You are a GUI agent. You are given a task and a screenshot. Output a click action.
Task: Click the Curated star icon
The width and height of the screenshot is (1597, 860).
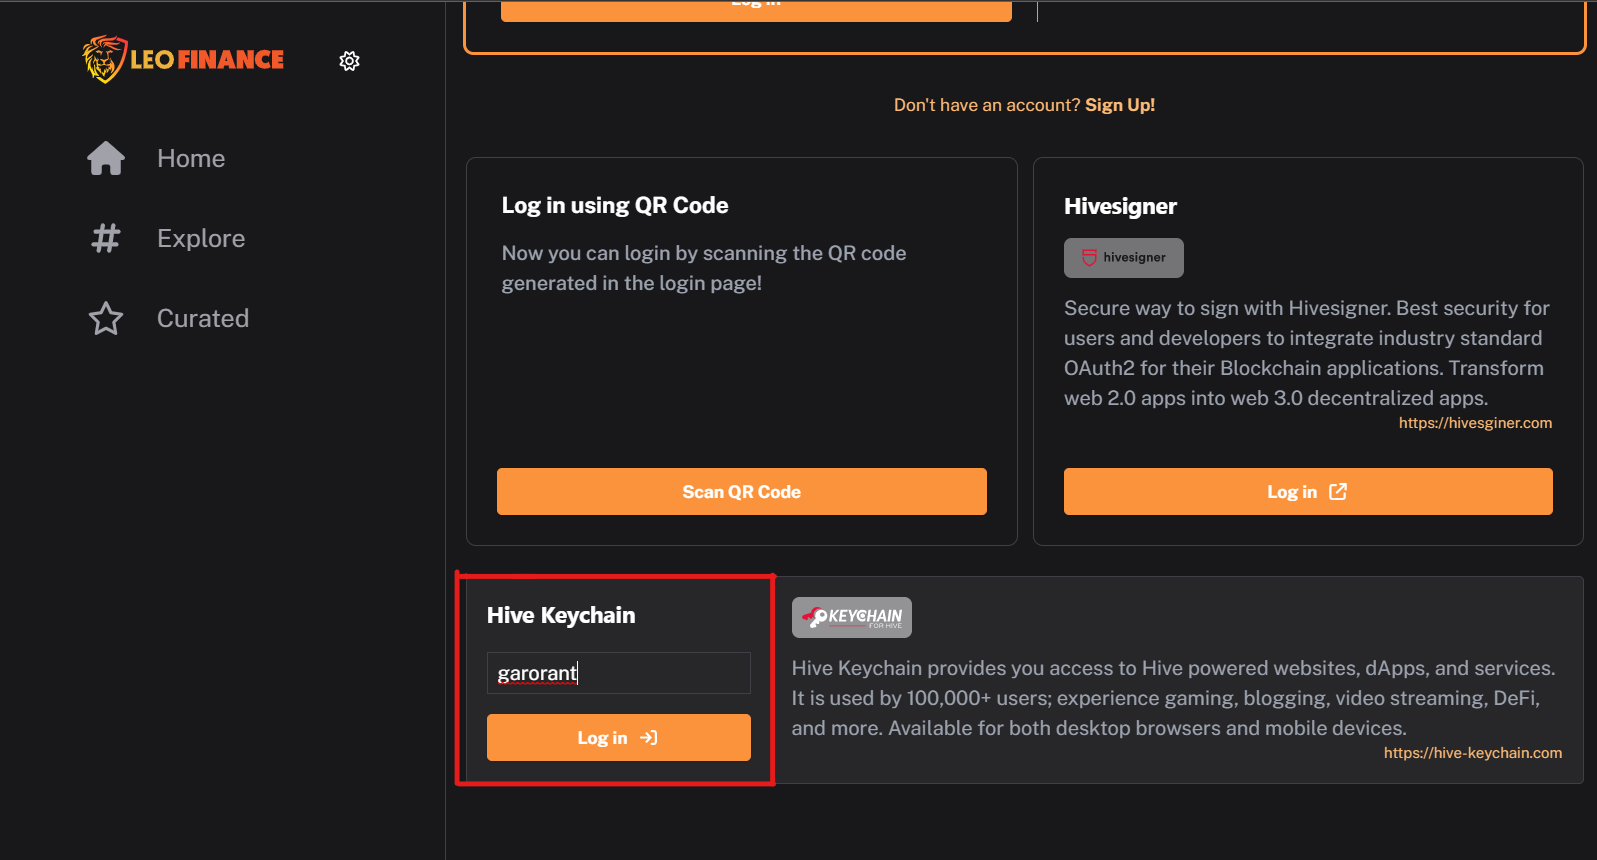(106, 318)
